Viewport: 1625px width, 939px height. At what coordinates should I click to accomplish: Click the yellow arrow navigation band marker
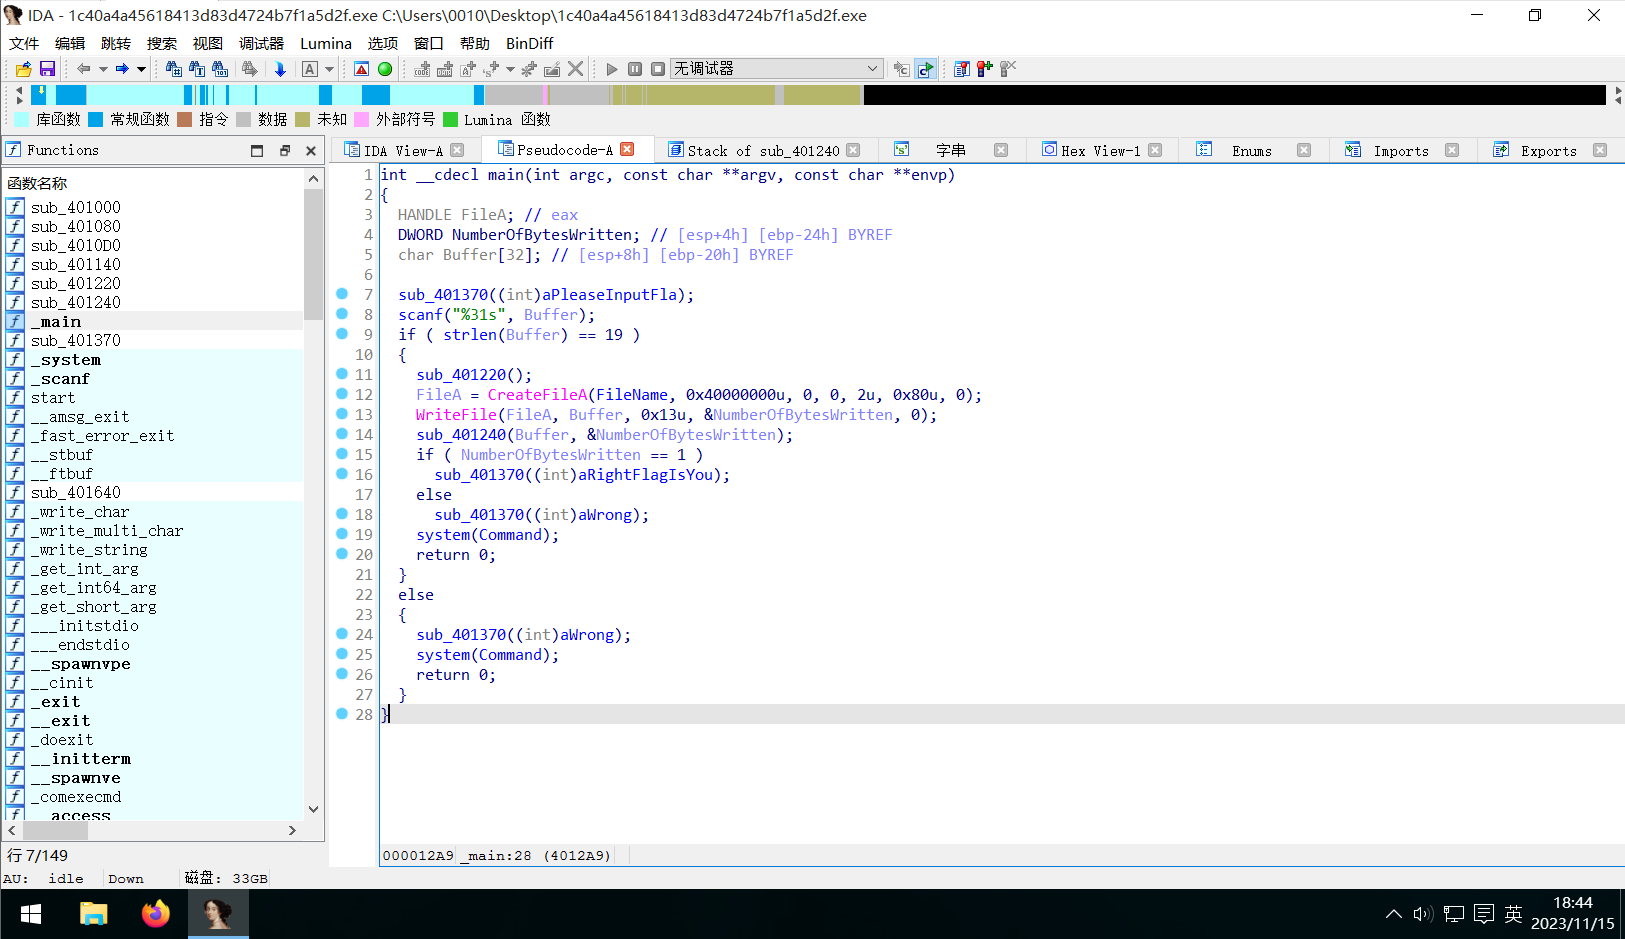pyautogui.click(x=40, y=91)
